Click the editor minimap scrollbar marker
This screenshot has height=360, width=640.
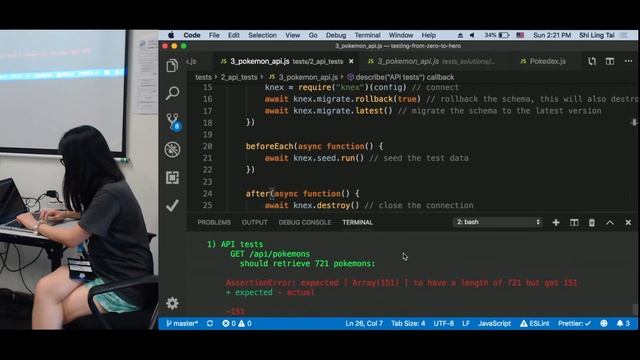click(x=634, y=122)
